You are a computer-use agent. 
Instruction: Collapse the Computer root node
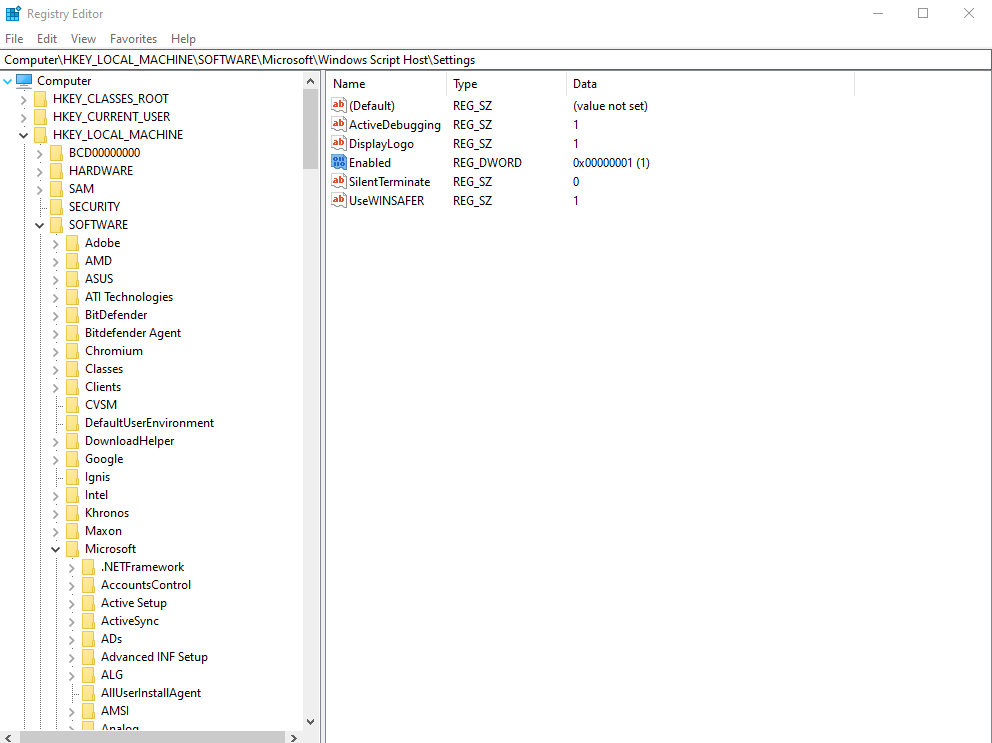[8, 81]
